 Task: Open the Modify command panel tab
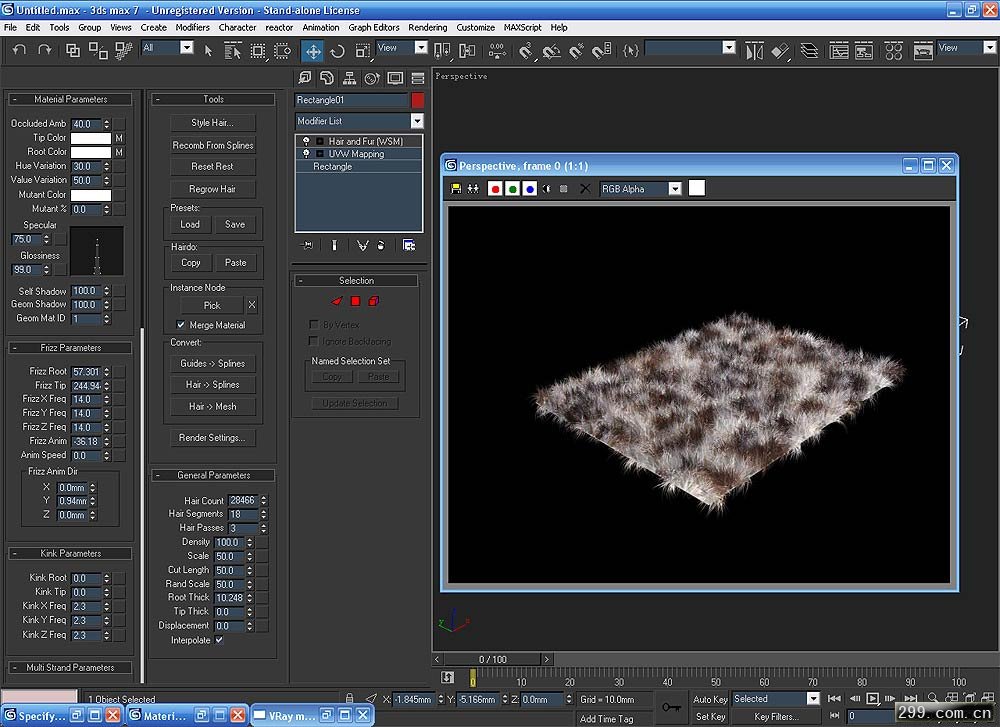coord(327,78)
